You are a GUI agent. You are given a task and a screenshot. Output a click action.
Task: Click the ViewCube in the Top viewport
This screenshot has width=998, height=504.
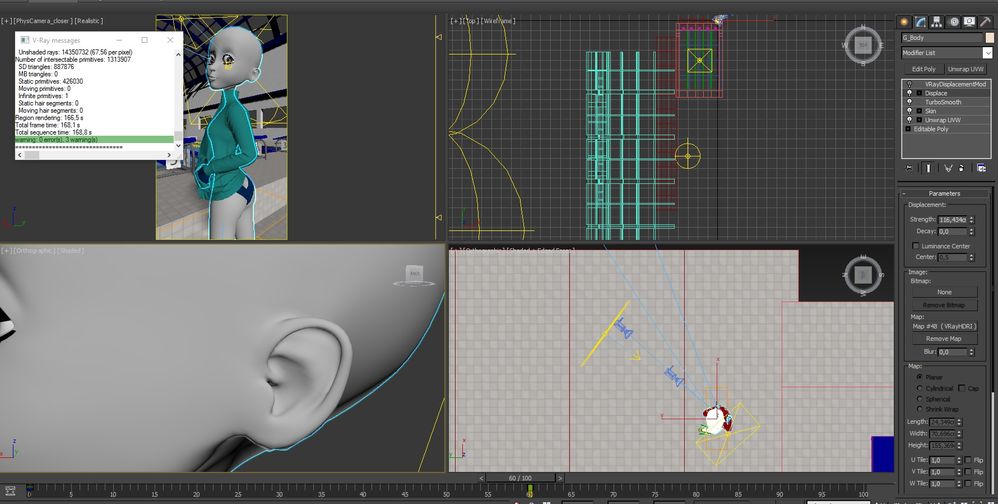click(863, 45)
